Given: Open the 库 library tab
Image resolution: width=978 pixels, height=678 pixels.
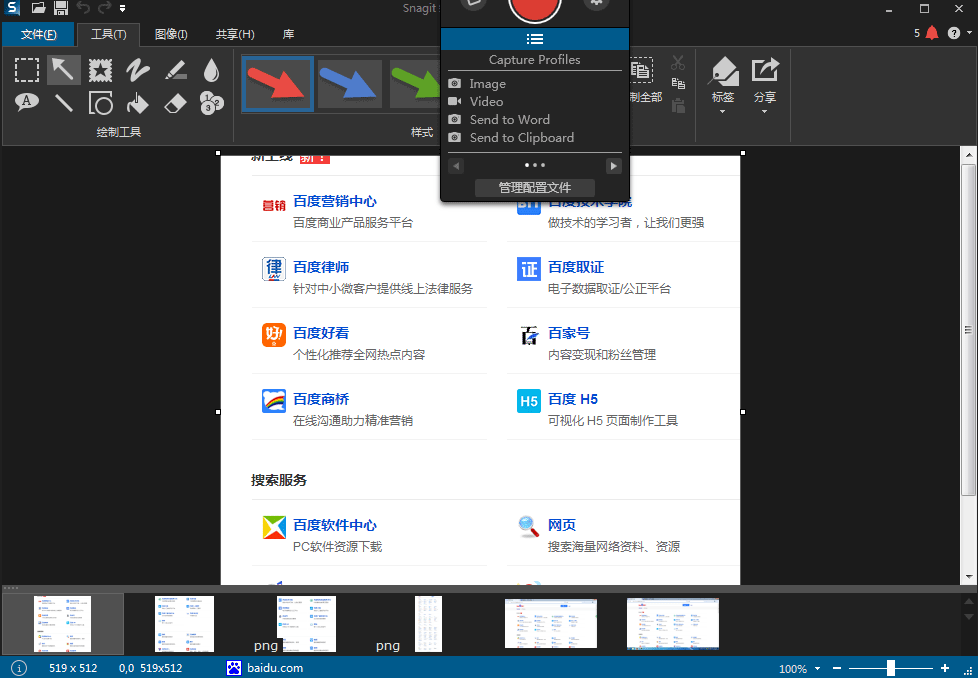Looking at the screenshot, I should click(288, 34).
